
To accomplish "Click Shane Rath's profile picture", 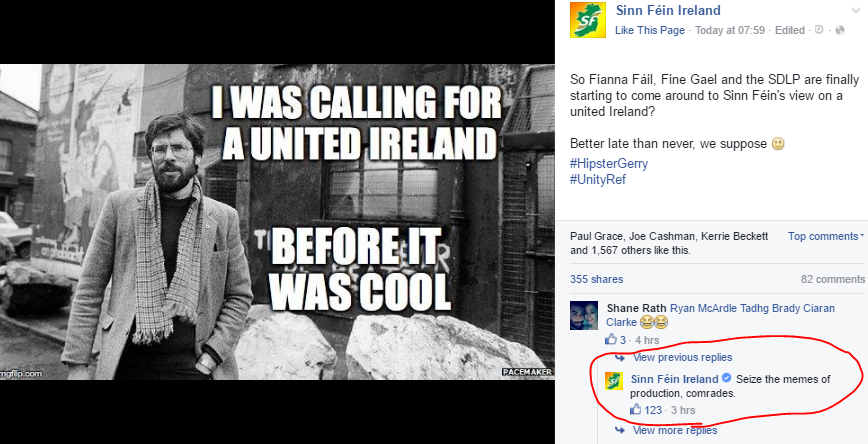I will point(584,316).
